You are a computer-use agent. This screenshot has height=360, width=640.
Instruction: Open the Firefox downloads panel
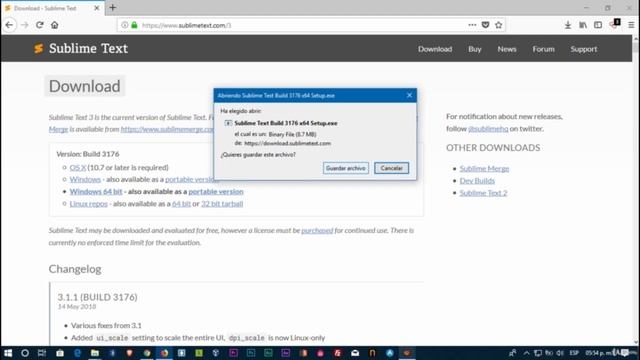click(568, 25)
